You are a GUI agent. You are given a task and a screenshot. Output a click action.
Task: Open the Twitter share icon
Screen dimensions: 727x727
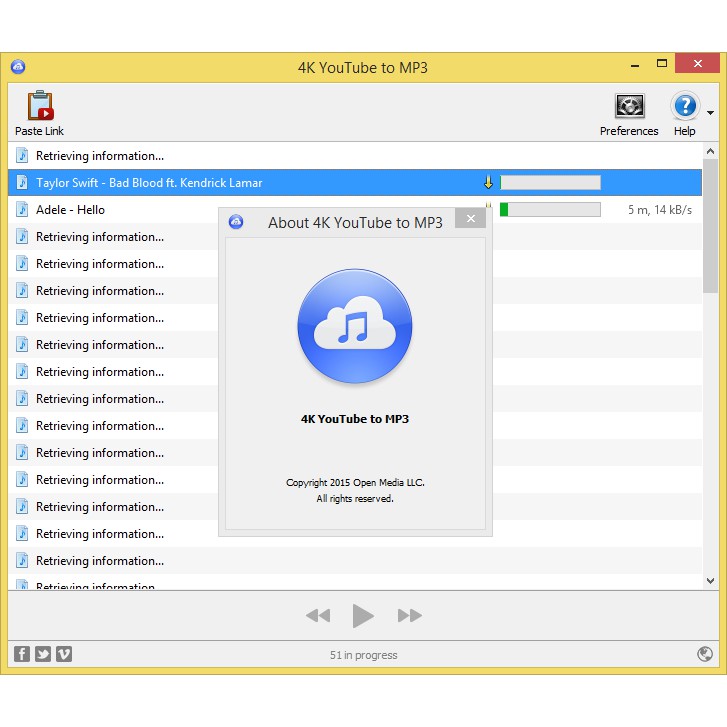43,654
